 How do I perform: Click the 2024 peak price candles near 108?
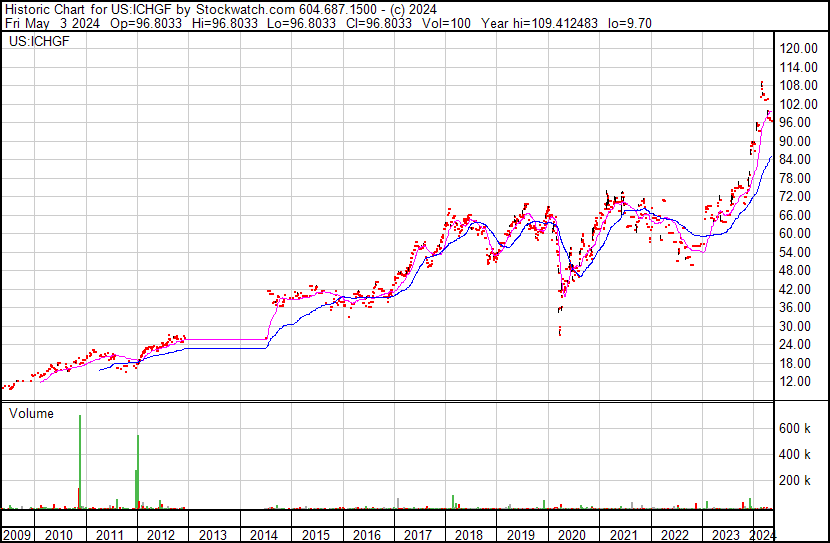(763, 88)
